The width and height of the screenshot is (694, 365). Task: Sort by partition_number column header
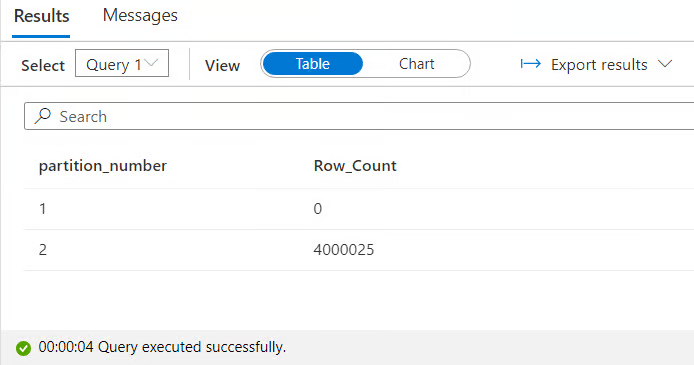click(x=103, y=166)
